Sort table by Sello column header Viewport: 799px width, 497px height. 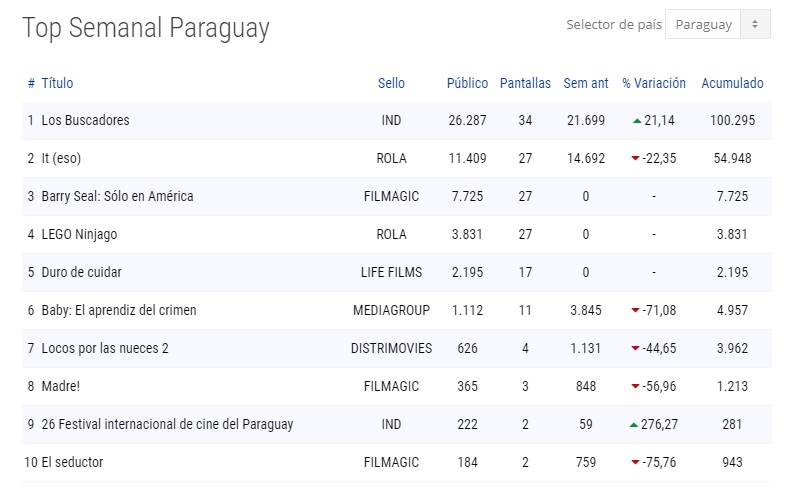point(391,83)
